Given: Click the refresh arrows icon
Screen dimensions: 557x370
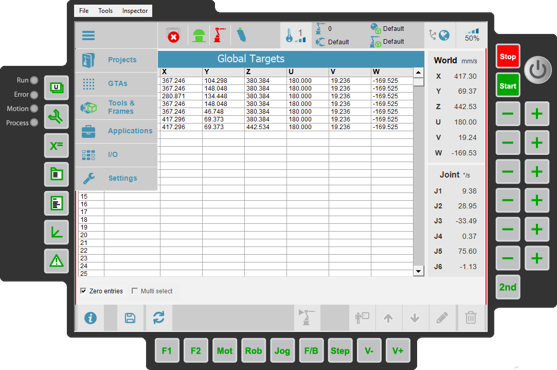Looking at the screenshot, I should 159,317.
